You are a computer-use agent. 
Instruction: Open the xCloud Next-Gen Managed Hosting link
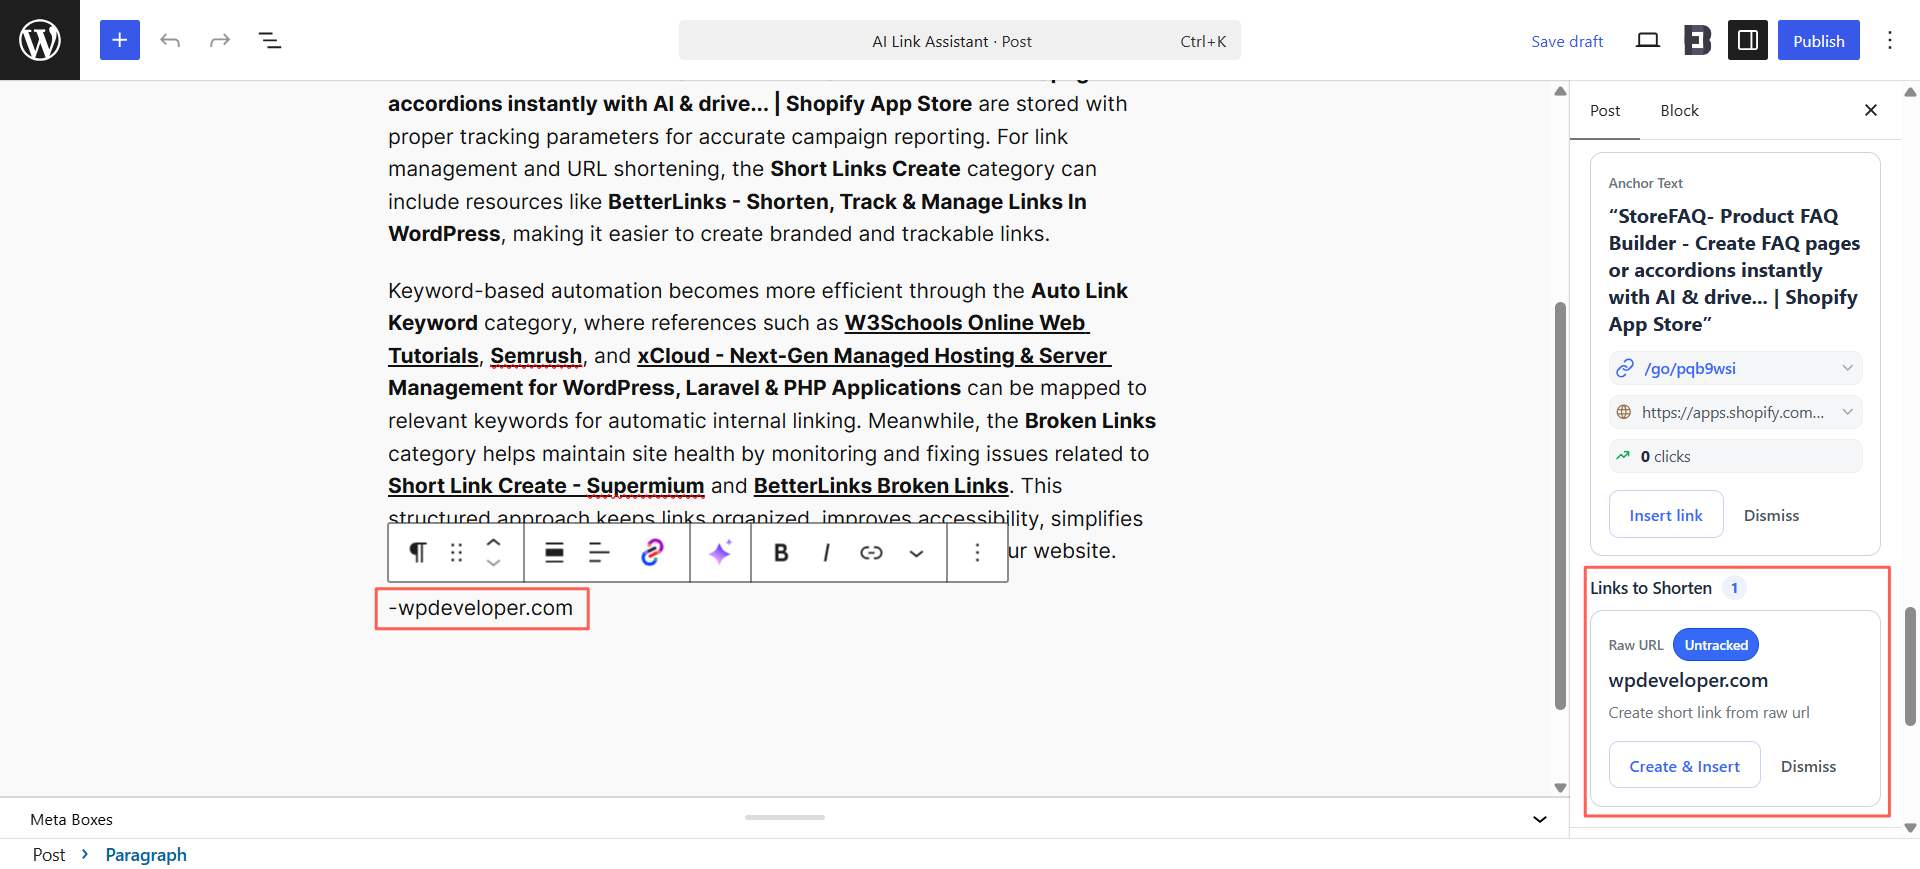874,356
